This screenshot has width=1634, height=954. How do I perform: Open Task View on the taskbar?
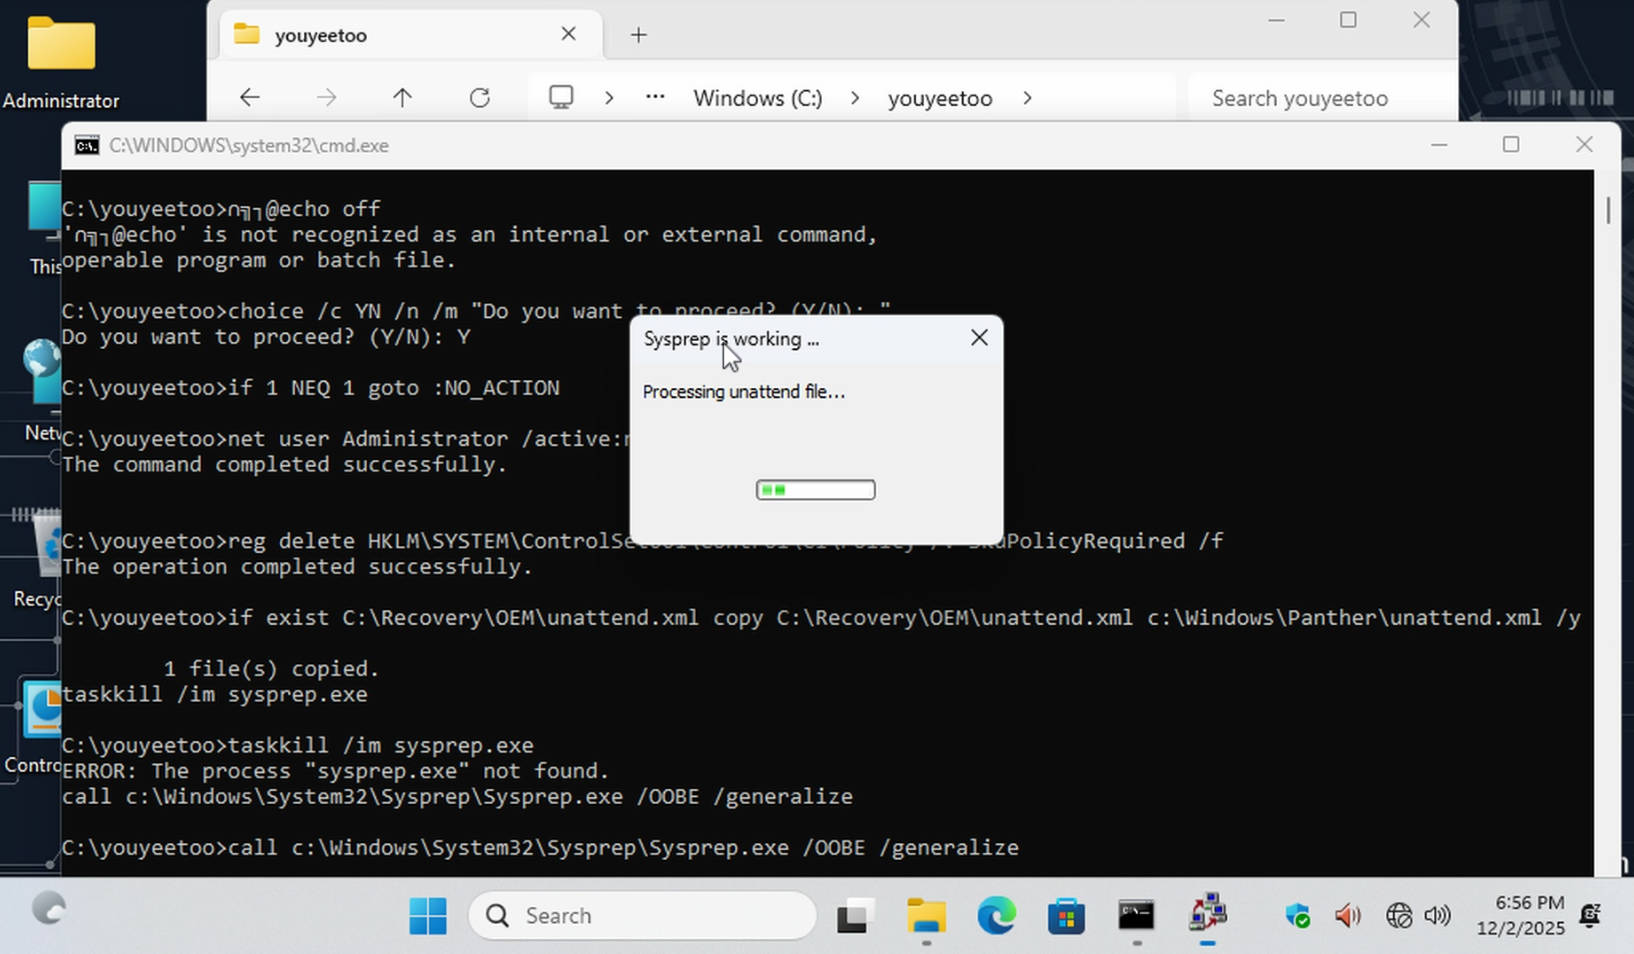855,916
